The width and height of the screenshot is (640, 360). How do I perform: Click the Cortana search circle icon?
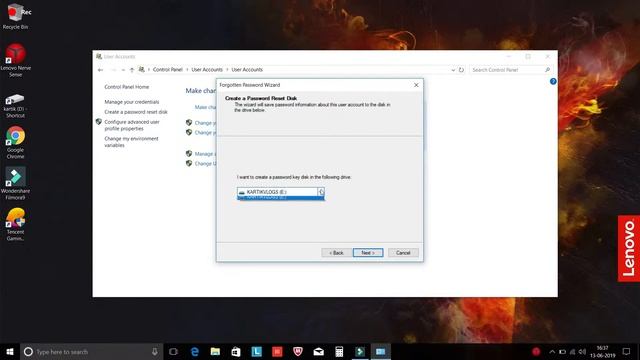[x=28, y=351]
